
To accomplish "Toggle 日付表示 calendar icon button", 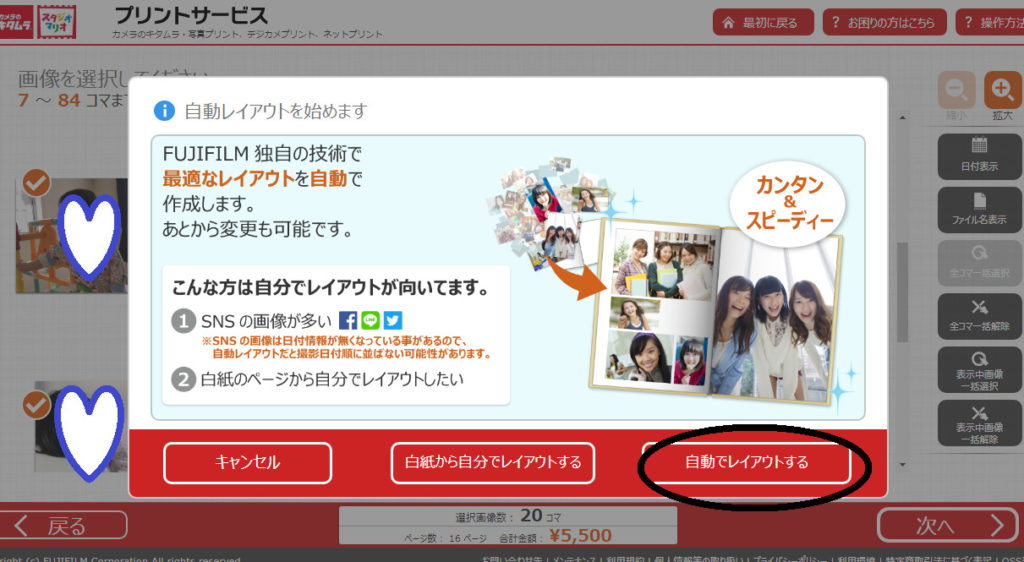I will coord(979,156).
